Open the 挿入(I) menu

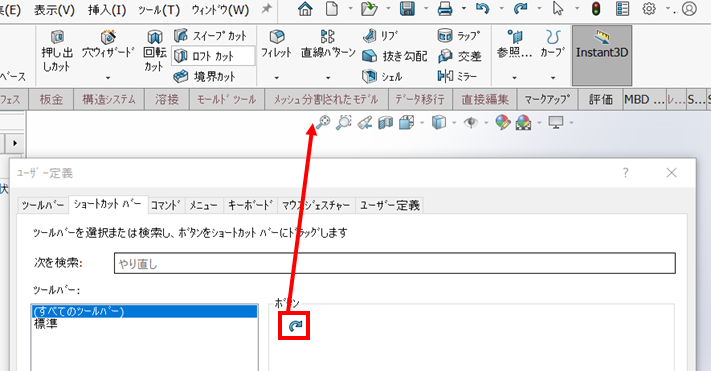click(x=107, y=10)
